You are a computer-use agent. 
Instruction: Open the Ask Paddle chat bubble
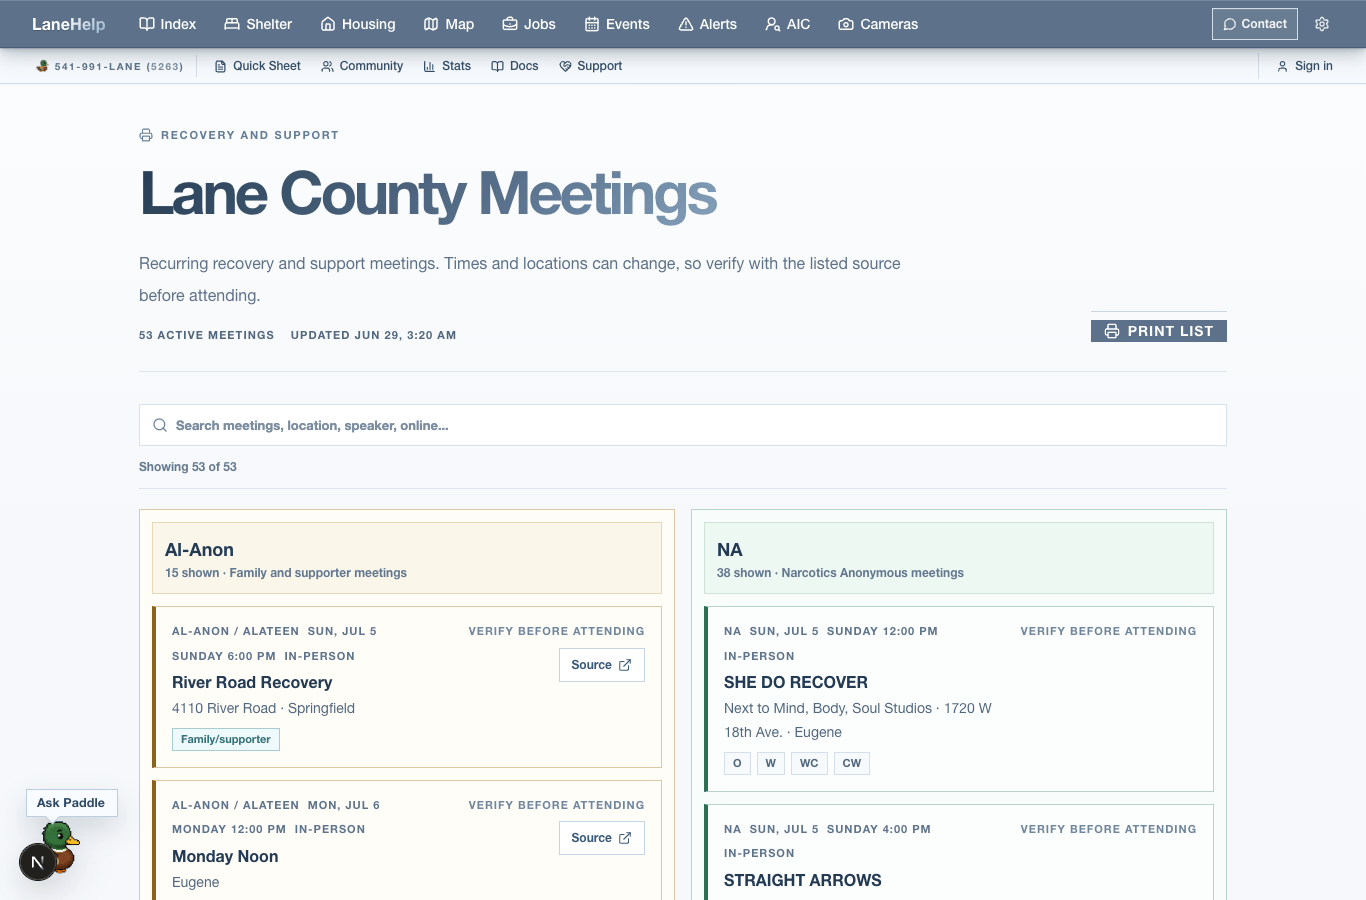pyautogui.click(x=71, y=803)
